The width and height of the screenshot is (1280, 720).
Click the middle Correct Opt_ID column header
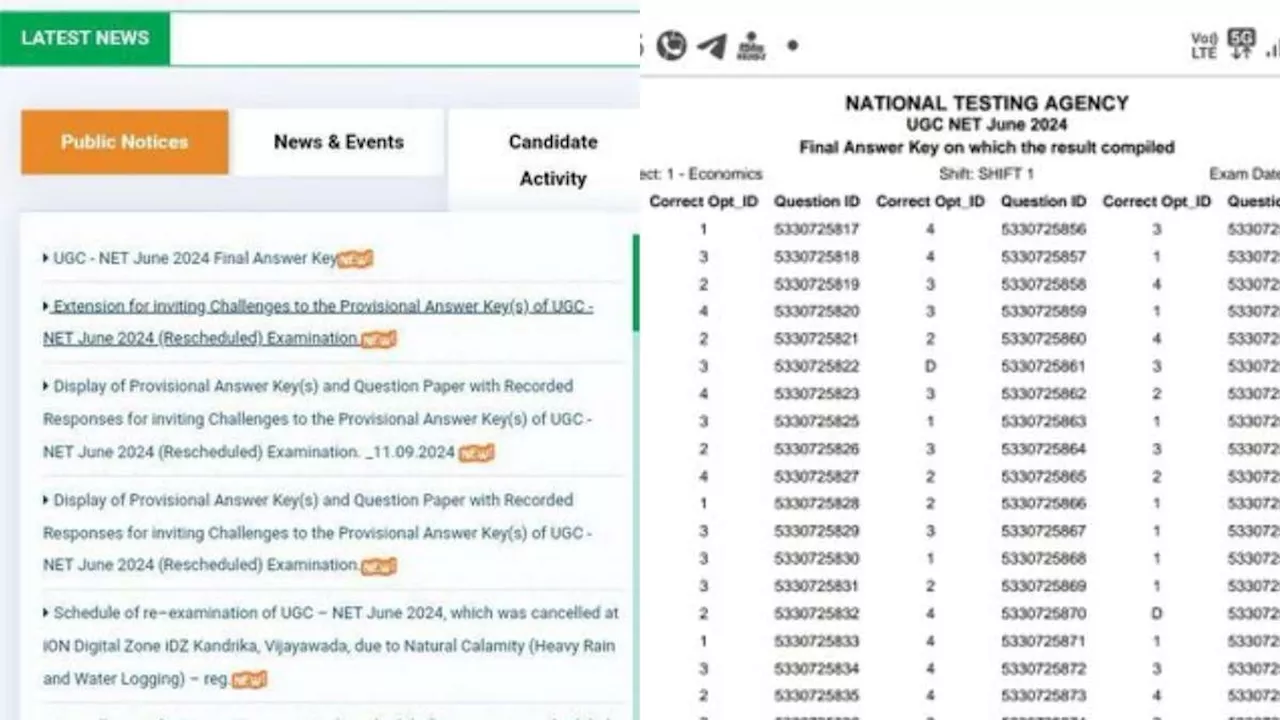coord(930,201)
